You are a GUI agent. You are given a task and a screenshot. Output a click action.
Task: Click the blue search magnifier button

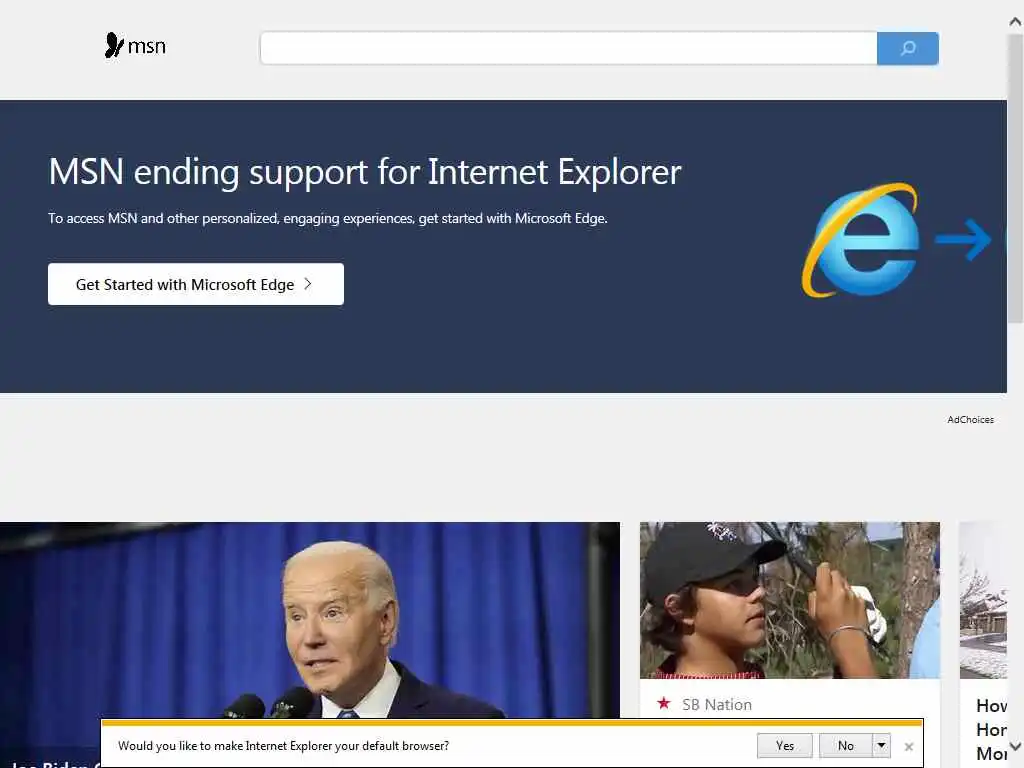pos(908,48)
